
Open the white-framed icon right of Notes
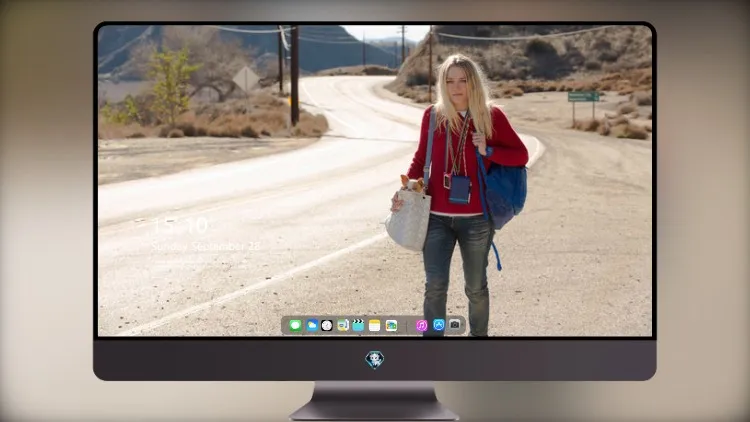[391, 325]
